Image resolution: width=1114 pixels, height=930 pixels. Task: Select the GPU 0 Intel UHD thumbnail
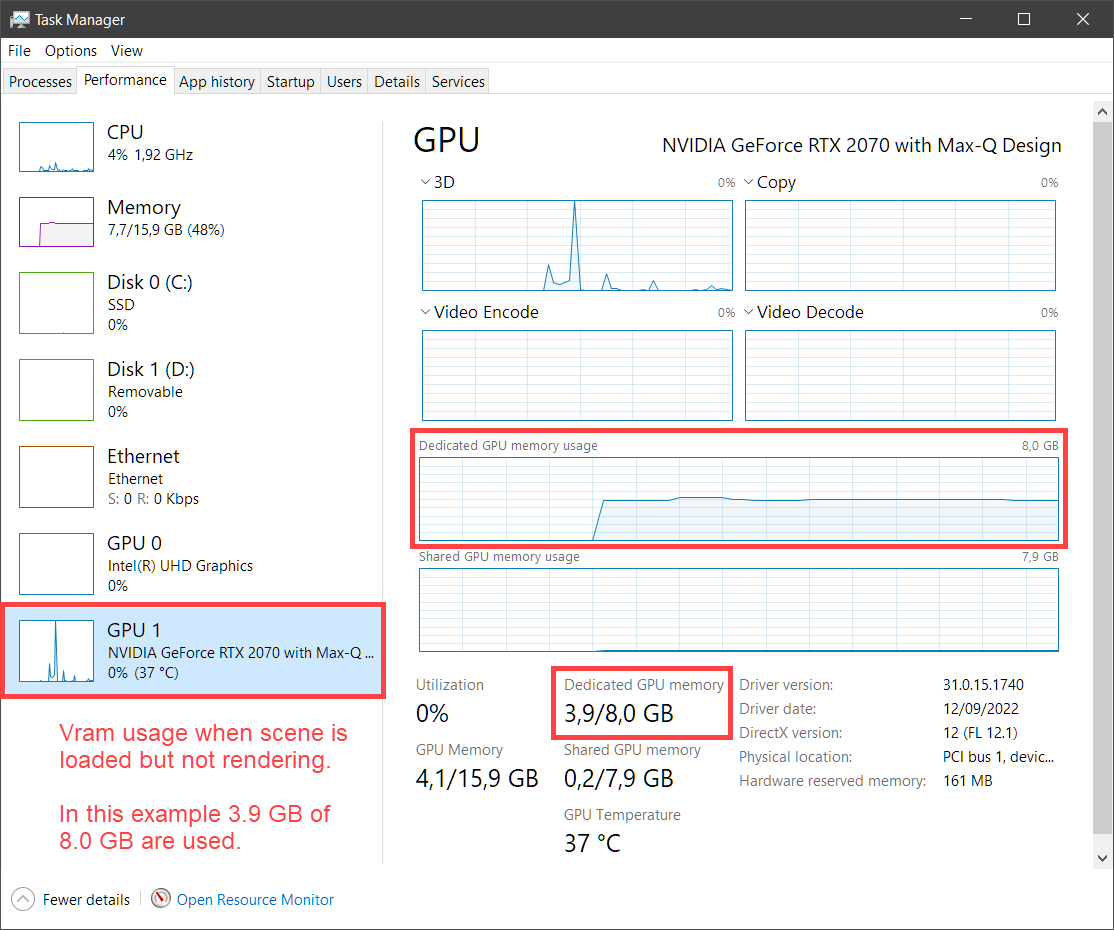click(56, 564)
